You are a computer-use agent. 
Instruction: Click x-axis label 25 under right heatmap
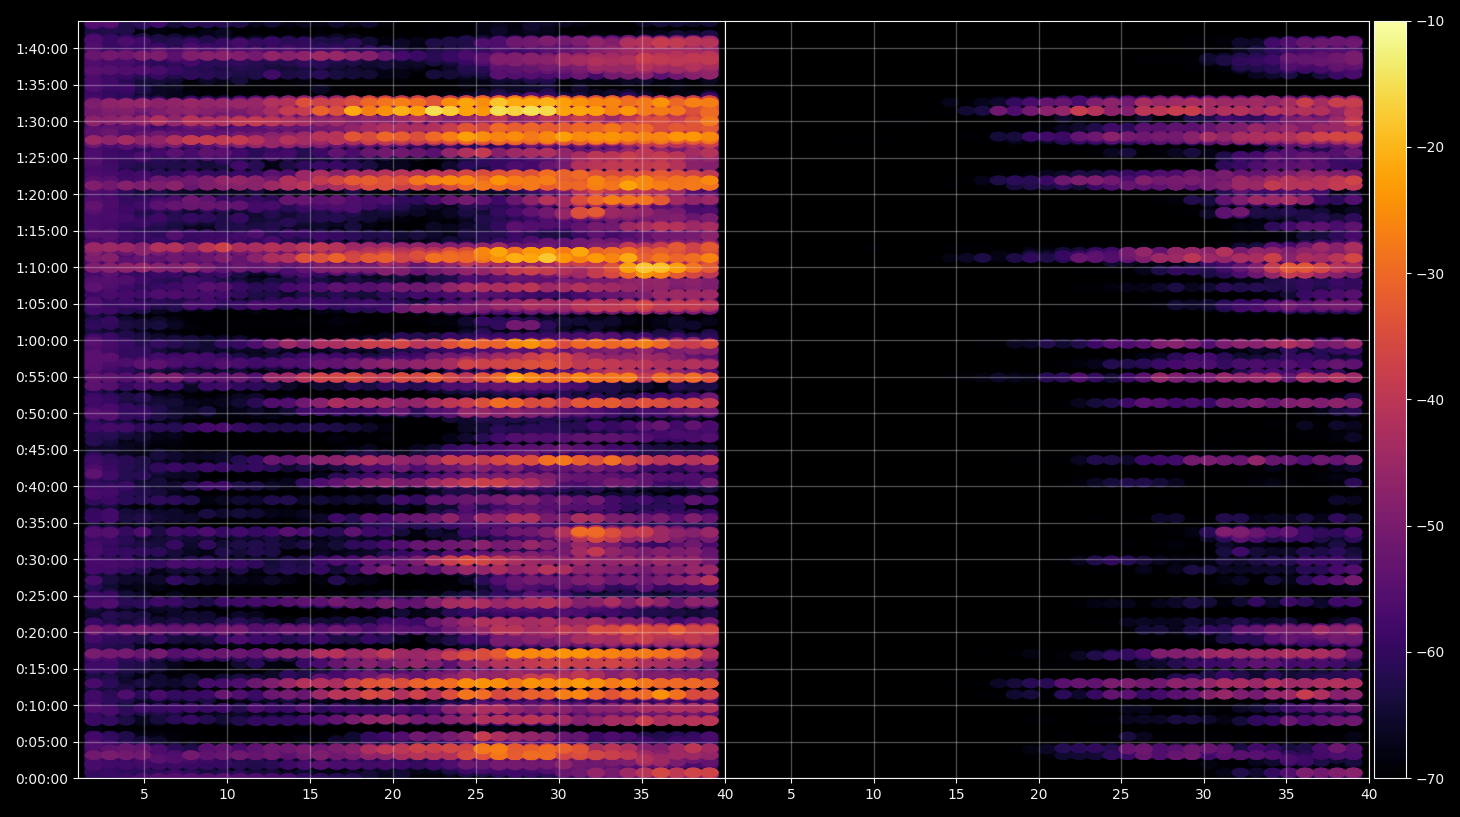click(1121, 795)
